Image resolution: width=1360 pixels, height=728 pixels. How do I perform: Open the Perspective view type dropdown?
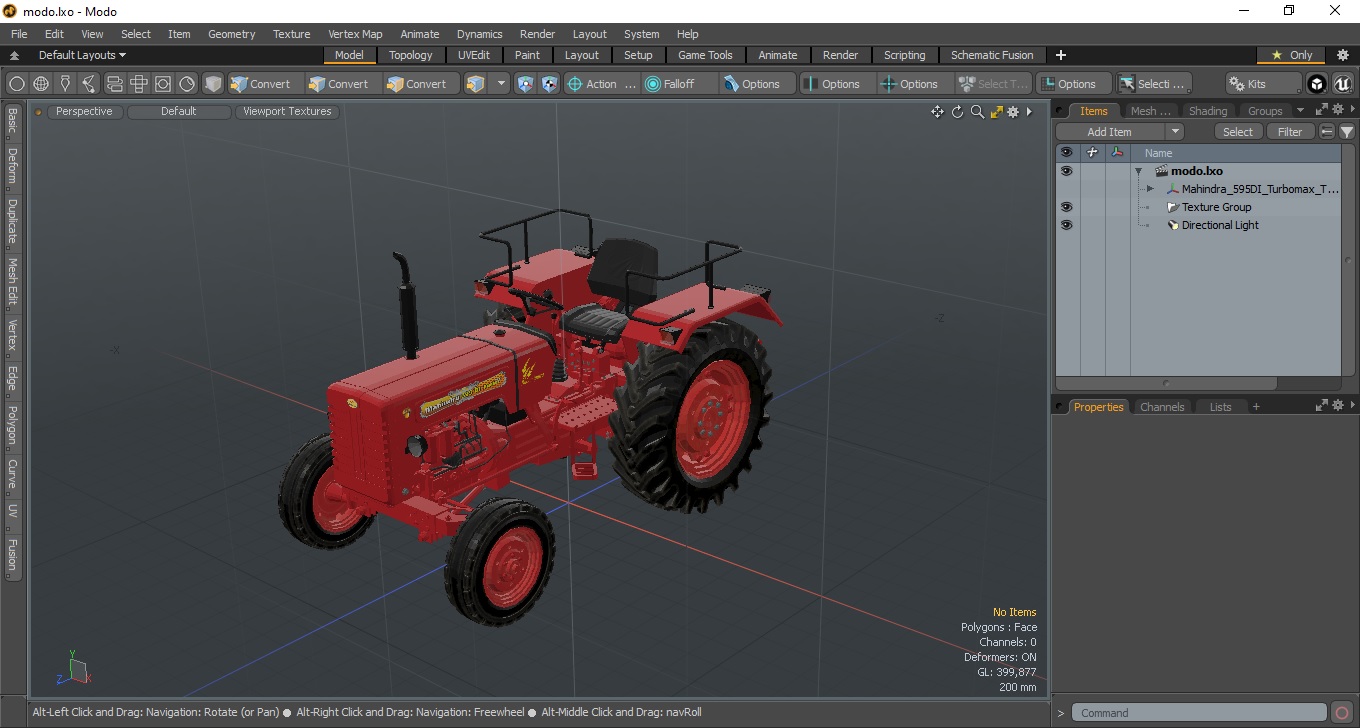pyautogui.click(x=84, y=112)
